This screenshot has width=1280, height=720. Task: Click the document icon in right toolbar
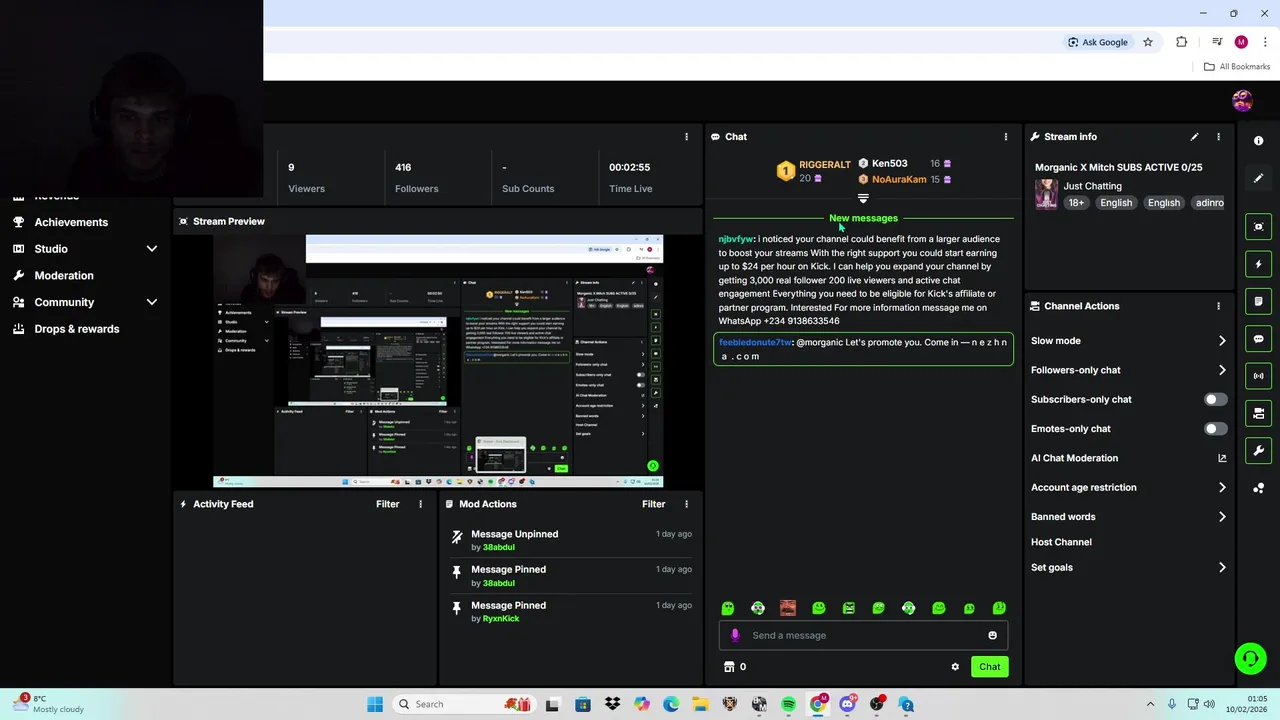[x=1259, y=301]
